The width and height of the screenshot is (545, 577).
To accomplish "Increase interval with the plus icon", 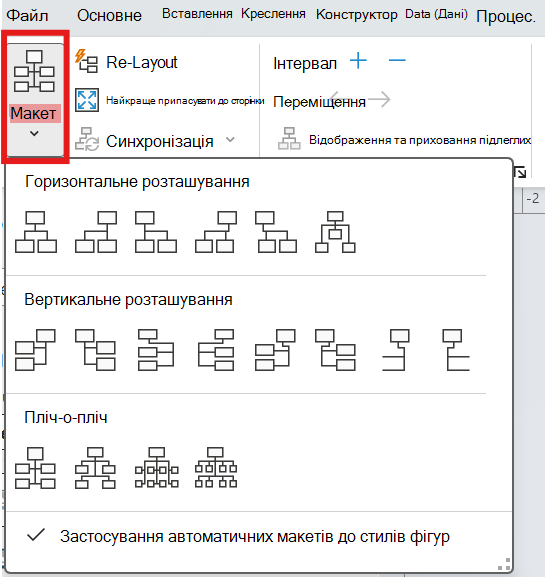I will coord(358,60).
